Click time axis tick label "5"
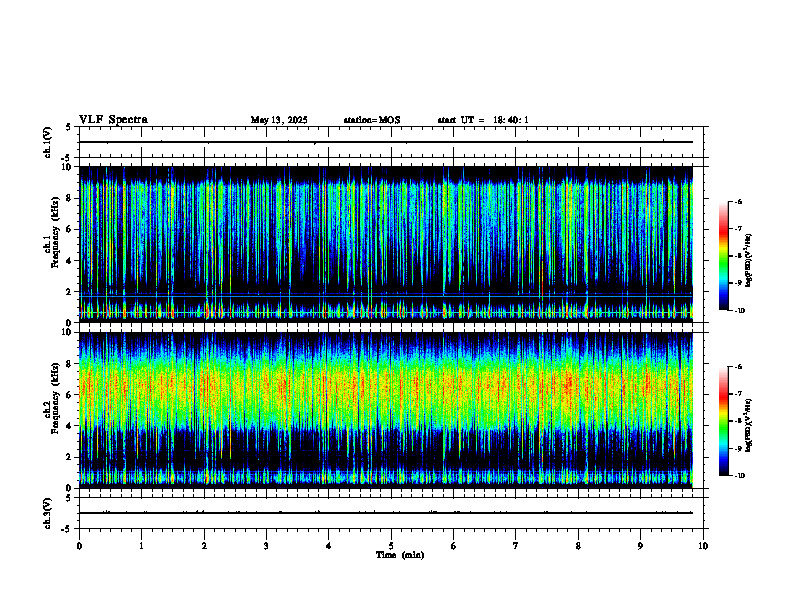 click(391, 546)
